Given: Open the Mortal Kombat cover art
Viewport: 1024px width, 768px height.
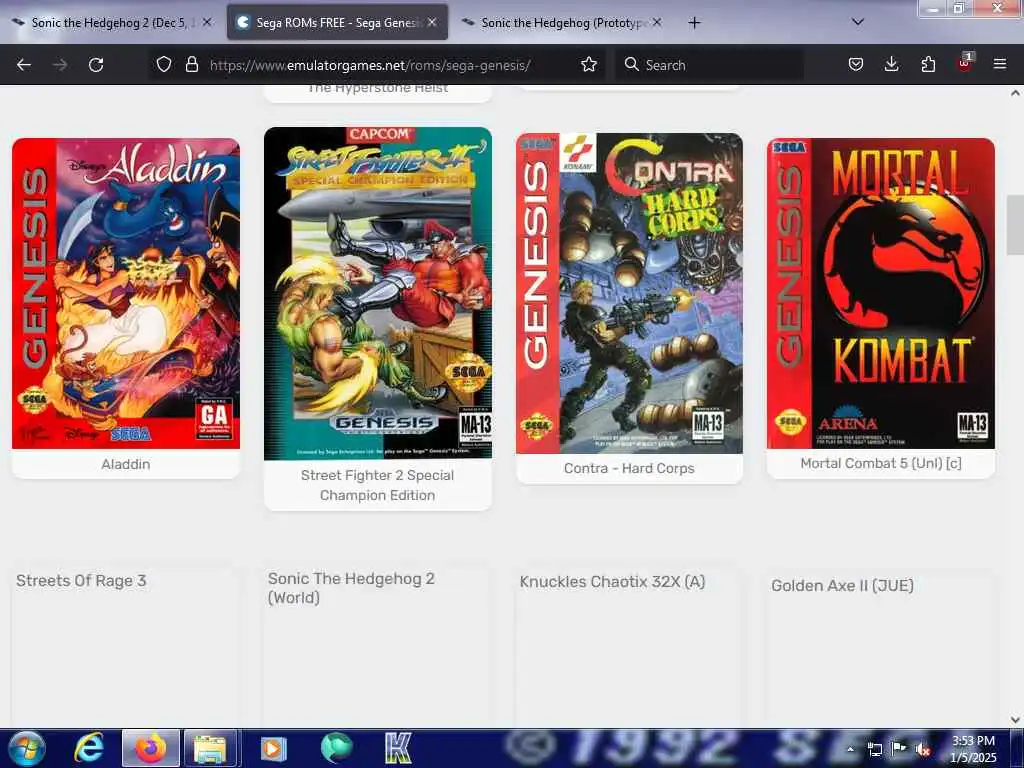Looking at the screenshot, I should (880, 293).
